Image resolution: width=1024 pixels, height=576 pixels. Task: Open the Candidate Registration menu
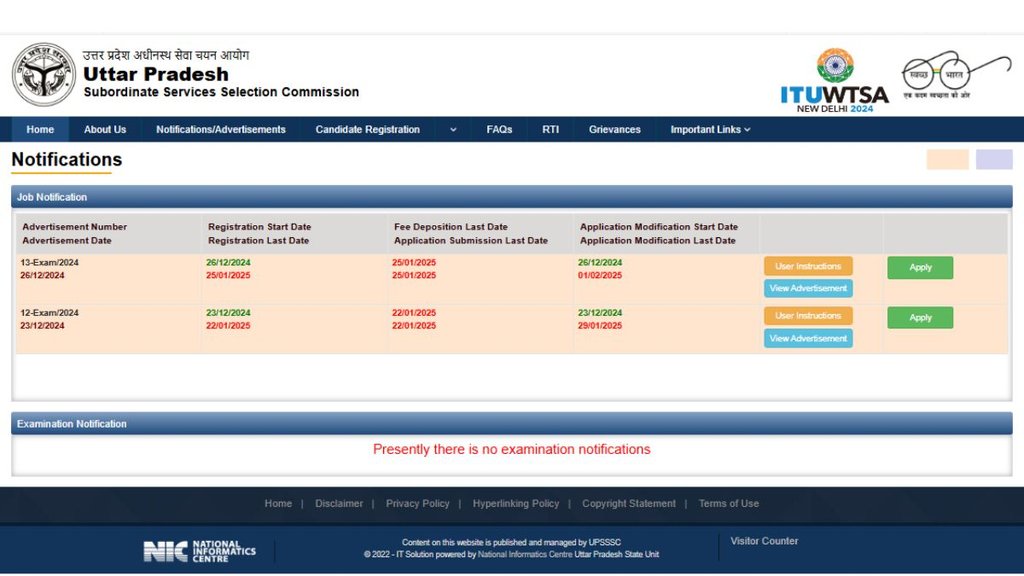367,129
